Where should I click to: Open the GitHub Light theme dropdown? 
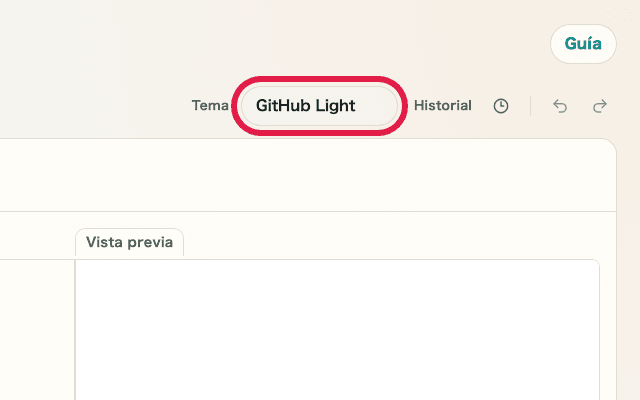[320, 105]
